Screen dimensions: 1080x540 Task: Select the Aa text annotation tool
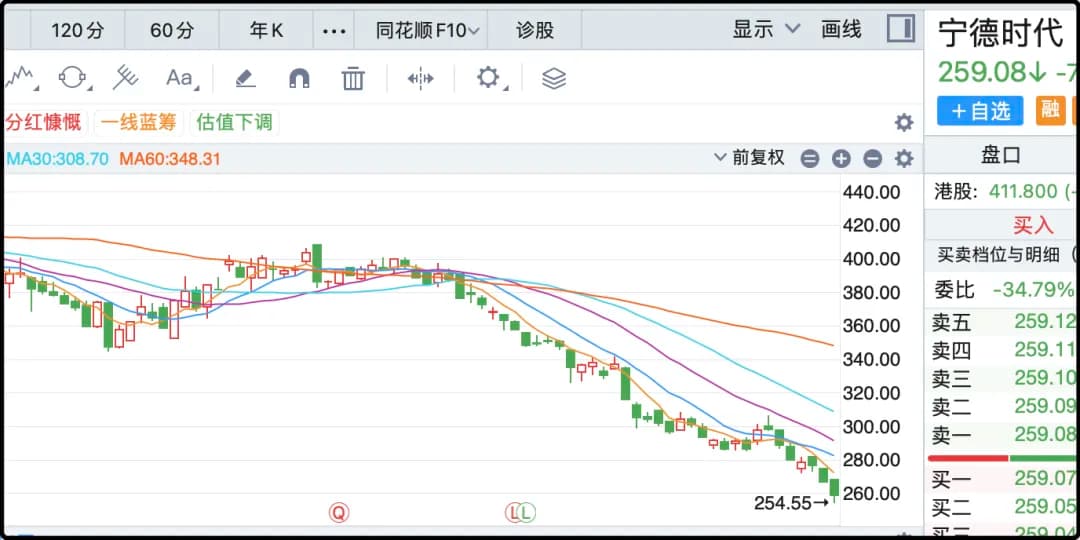point(180,78)
